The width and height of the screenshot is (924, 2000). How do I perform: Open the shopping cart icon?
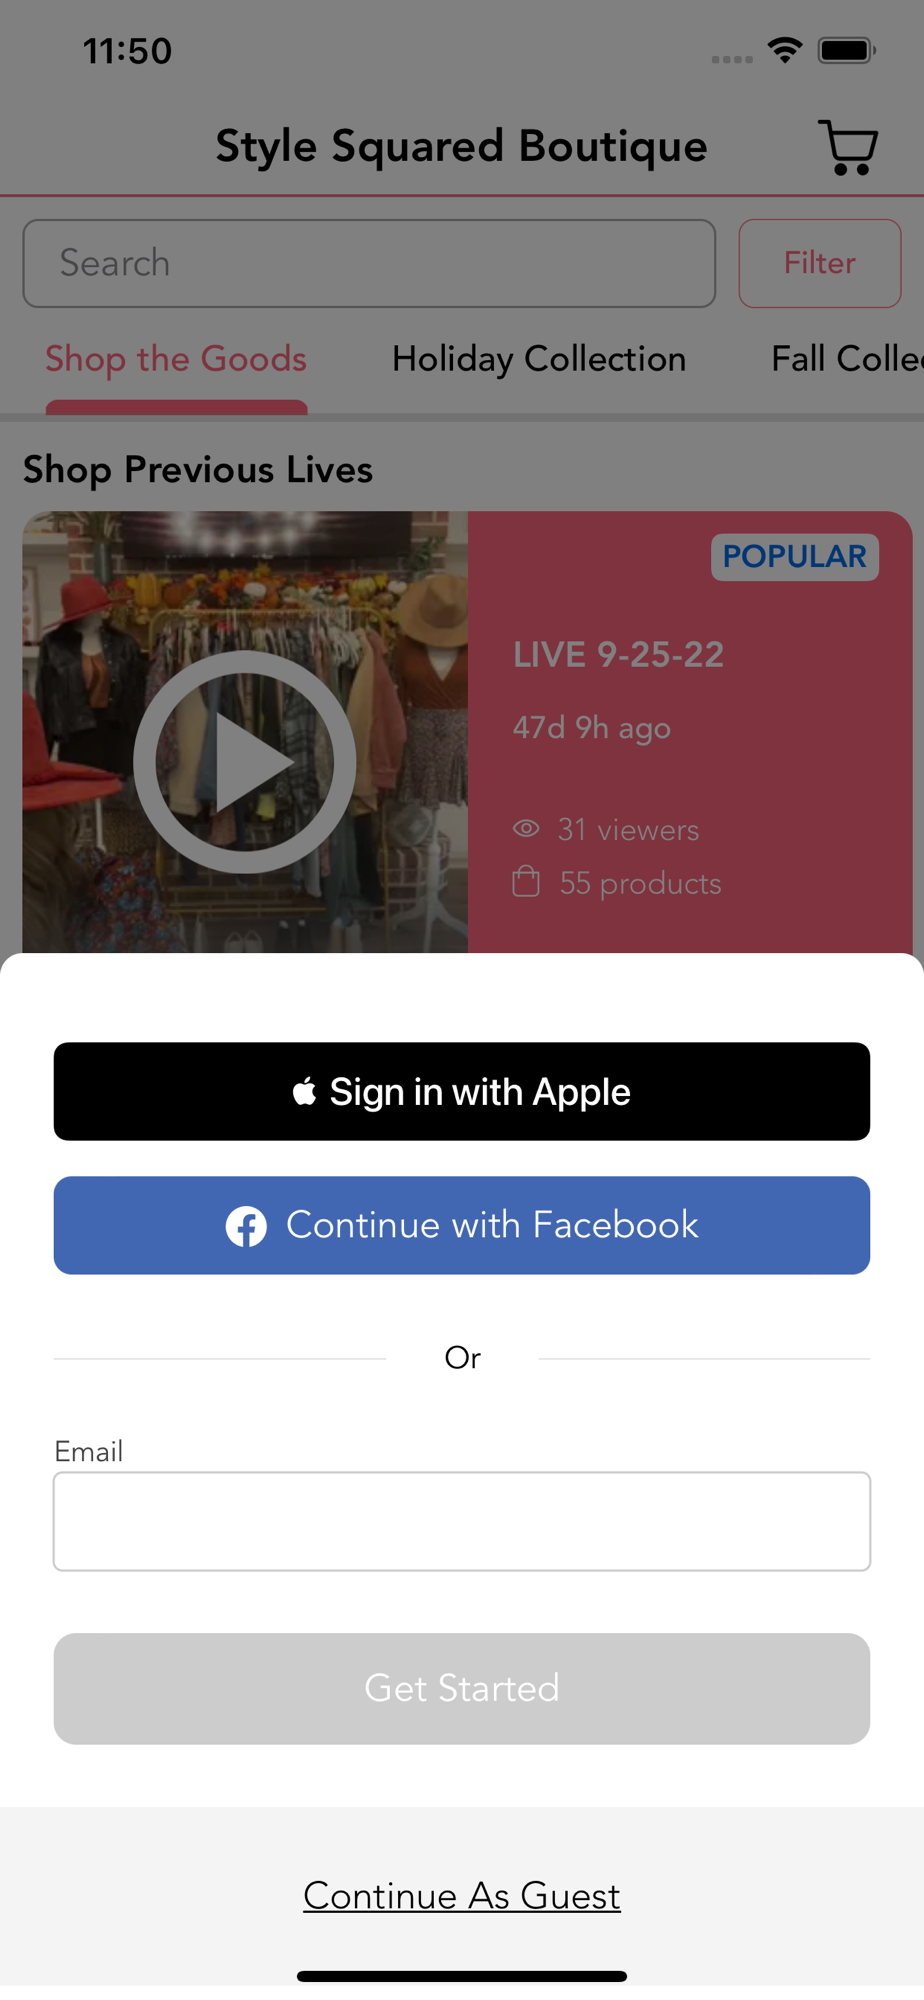pos(848,148)
